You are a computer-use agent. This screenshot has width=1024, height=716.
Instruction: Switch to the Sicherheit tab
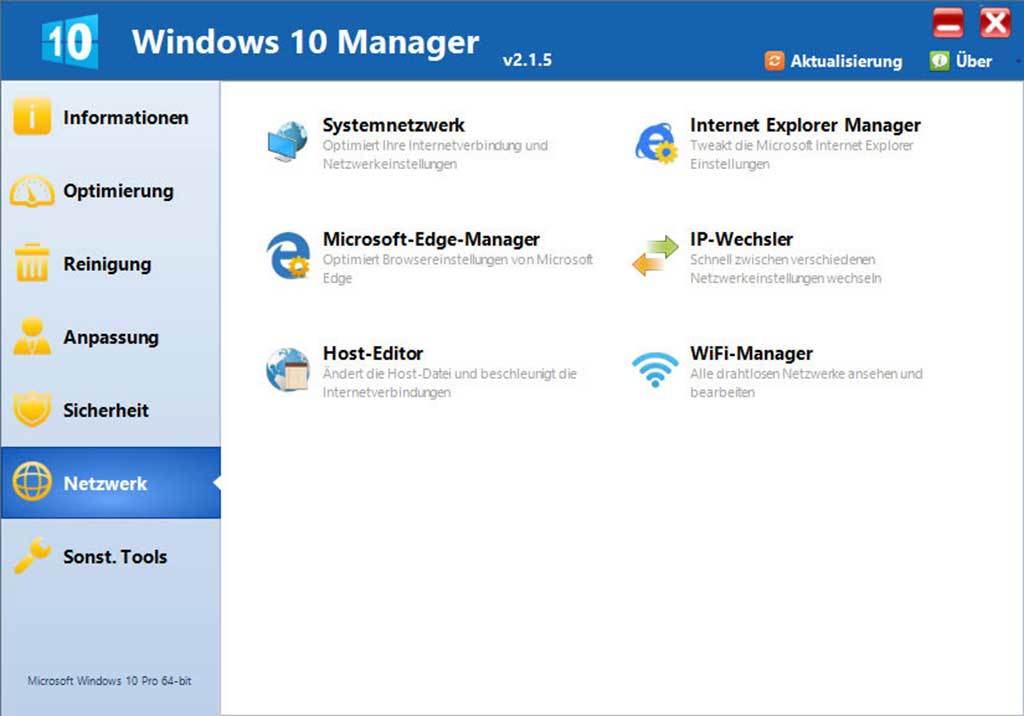click(110, 410)
